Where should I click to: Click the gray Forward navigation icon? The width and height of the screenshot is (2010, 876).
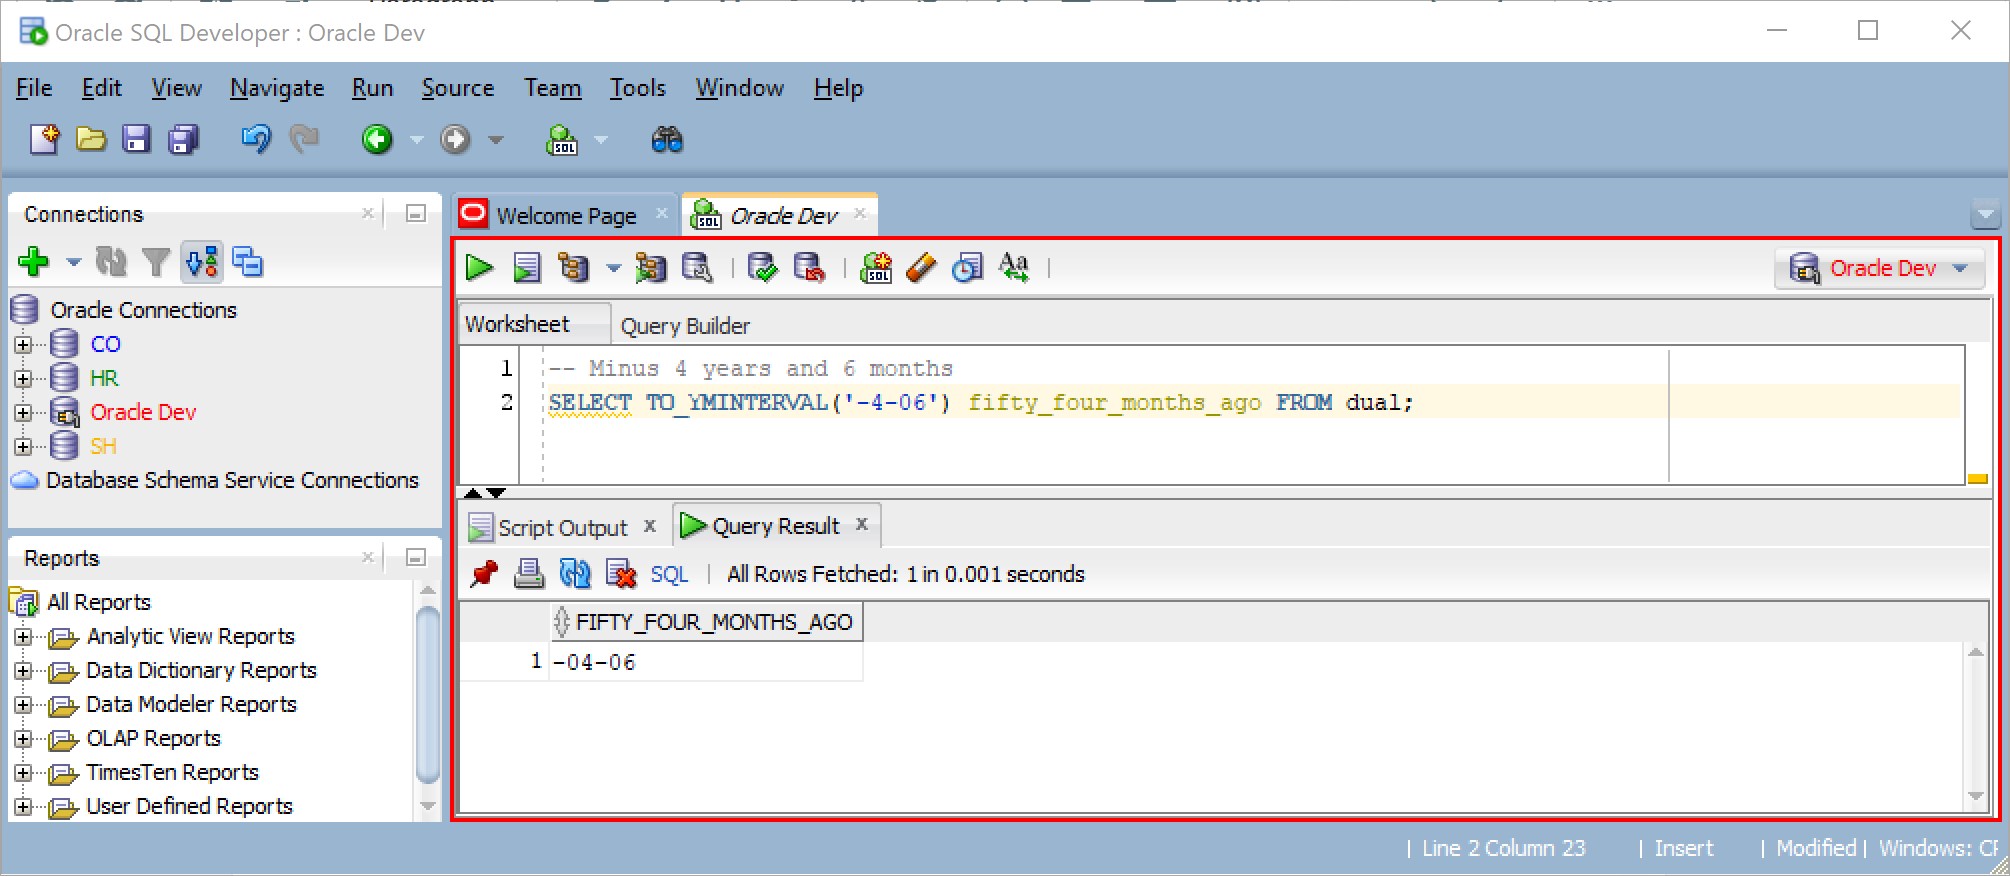[x=456, y=139]
